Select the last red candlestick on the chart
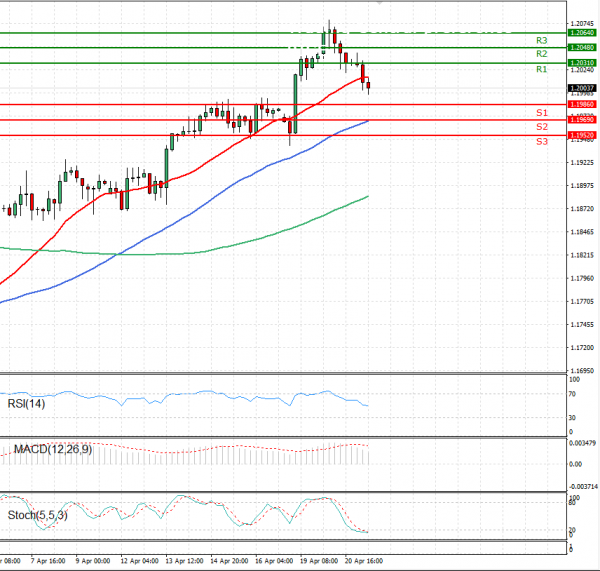600x571 pixels. (x=368, y=85)
